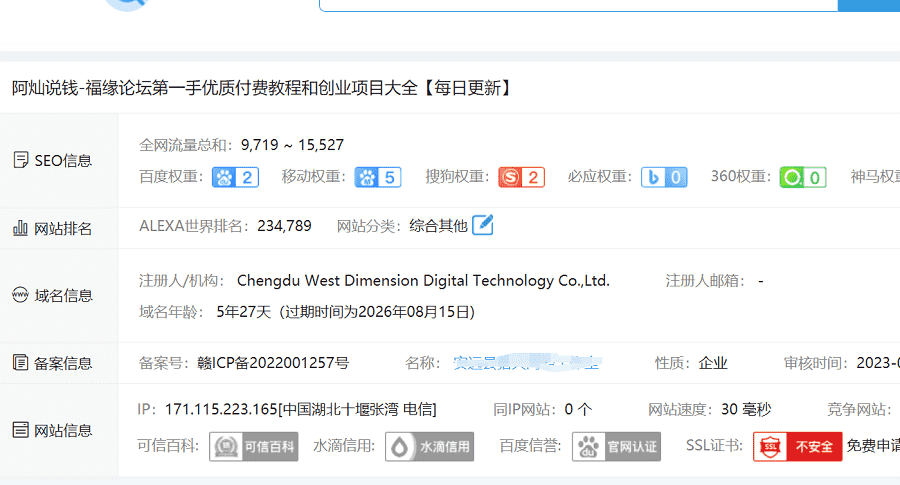Viewport: 900px width, 485px height.
Task: Open the 可信百科 badge
Action: click(x=254, y=447)
